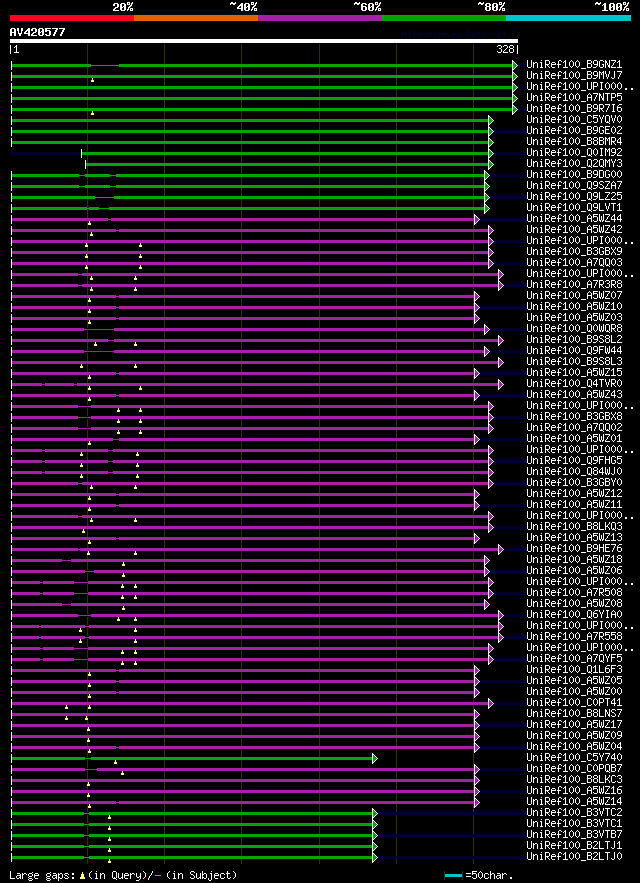Click the white AV420577 query sequence bar
640x883 pixels.
[x=264, y=41]
